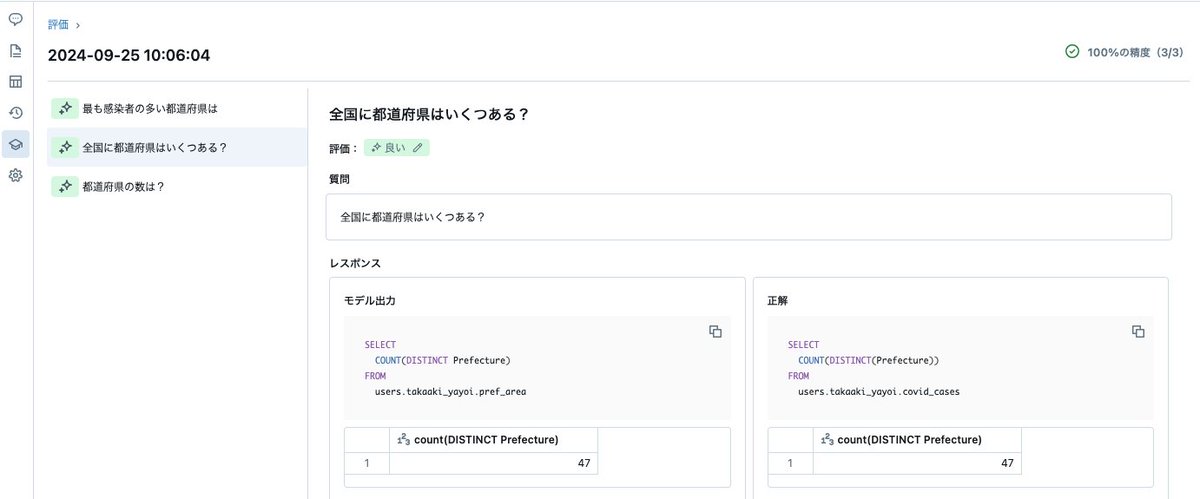The width and height of the screenshot is (1200, 499).
Task: Click the timestamp title 2024-09-25 10:06:04
Action: (129, 55)
